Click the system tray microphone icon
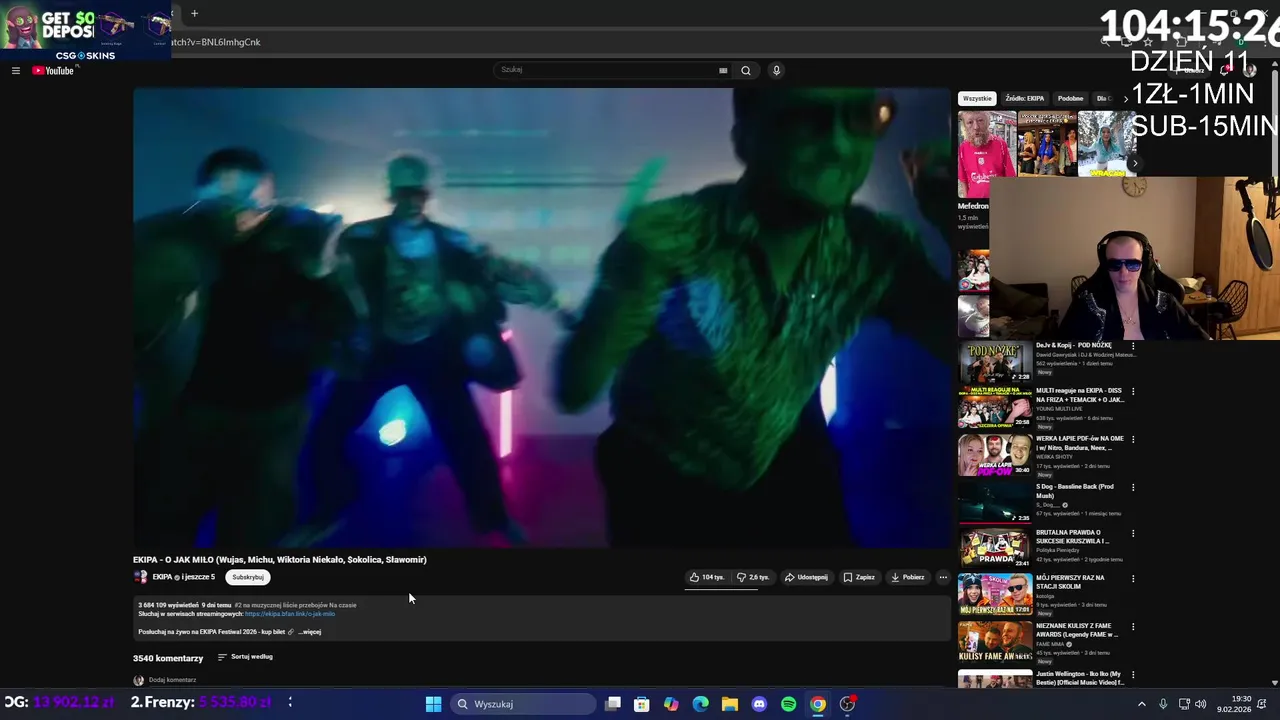This screenshot has height=720, width=1280. tap(1163, 704)
